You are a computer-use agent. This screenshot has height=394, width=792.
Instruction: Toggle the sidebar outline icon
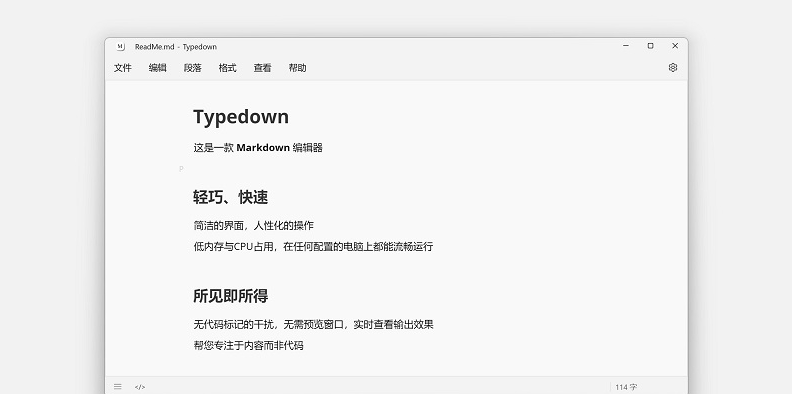pos(118,387)
